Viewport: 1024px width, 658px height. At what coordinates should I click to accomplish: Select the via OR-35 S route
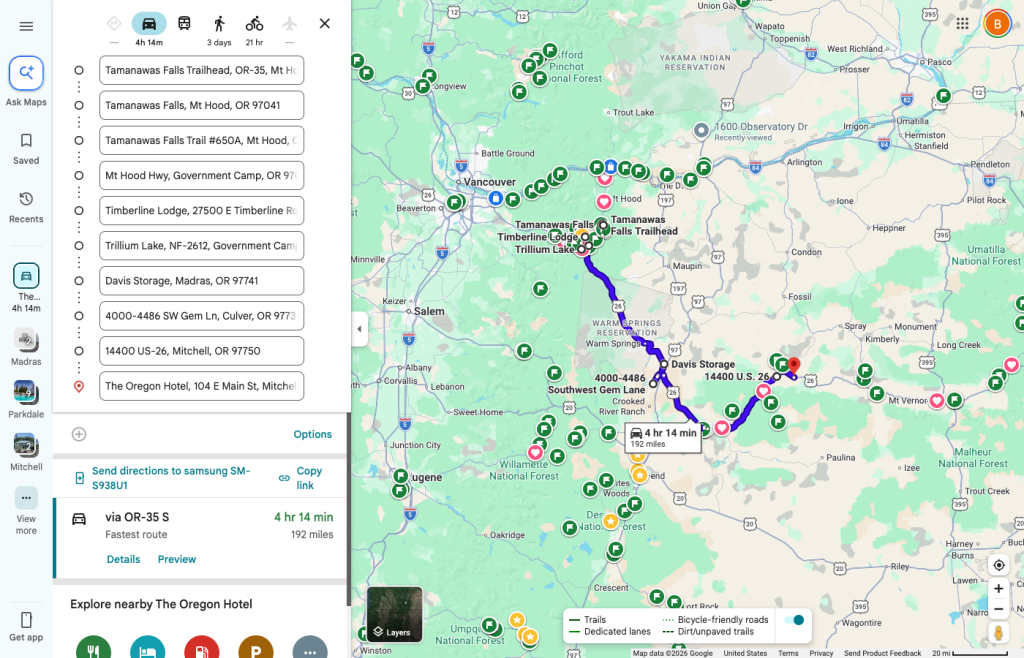(x=201, y=538)
